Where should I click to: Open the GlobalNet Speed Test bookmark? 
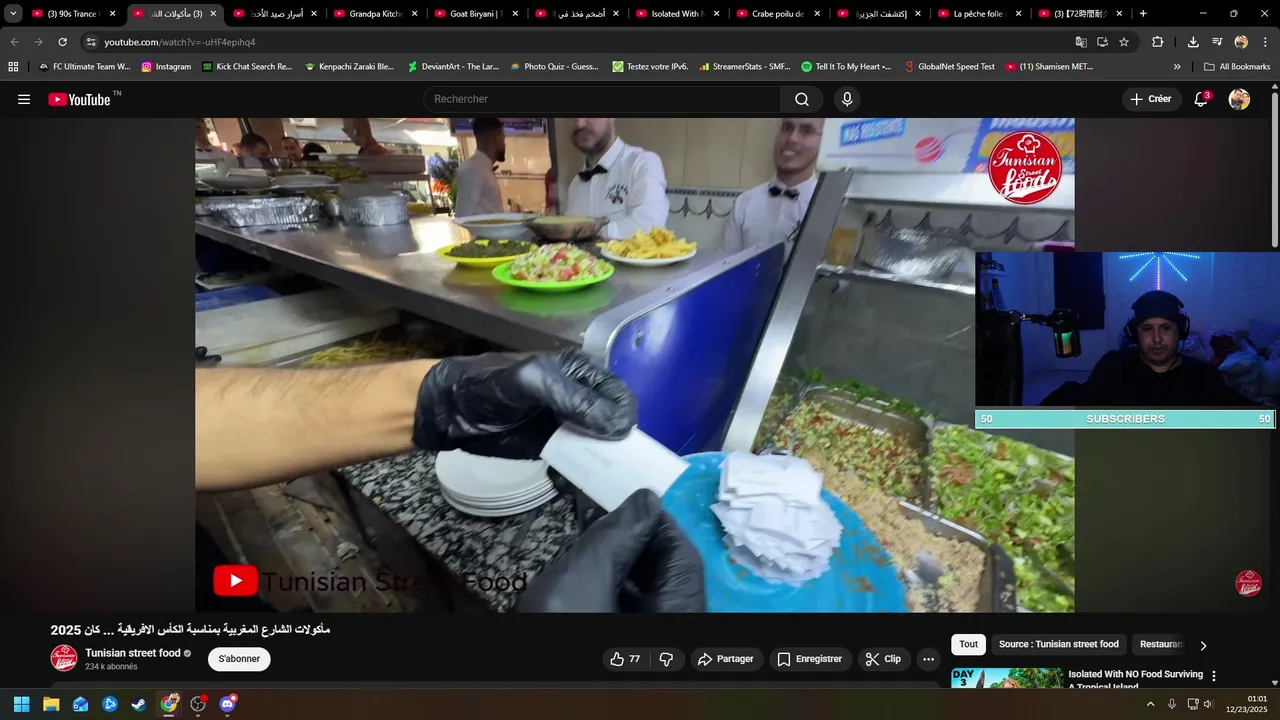click(949, 67)
